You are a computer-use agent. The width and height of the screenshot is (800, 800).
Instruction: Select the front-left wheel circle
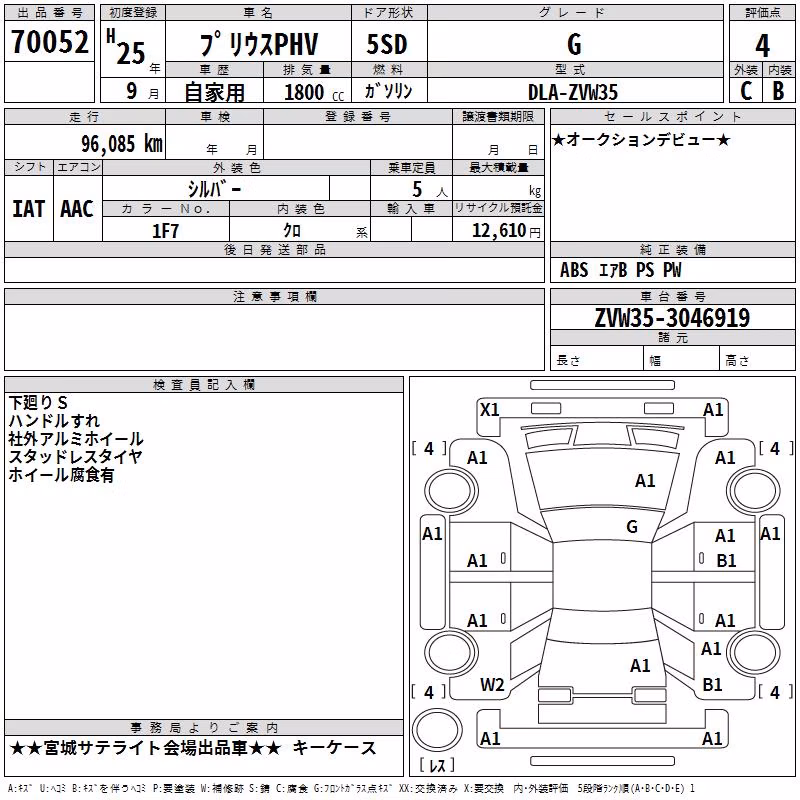(x=451, y=491)
